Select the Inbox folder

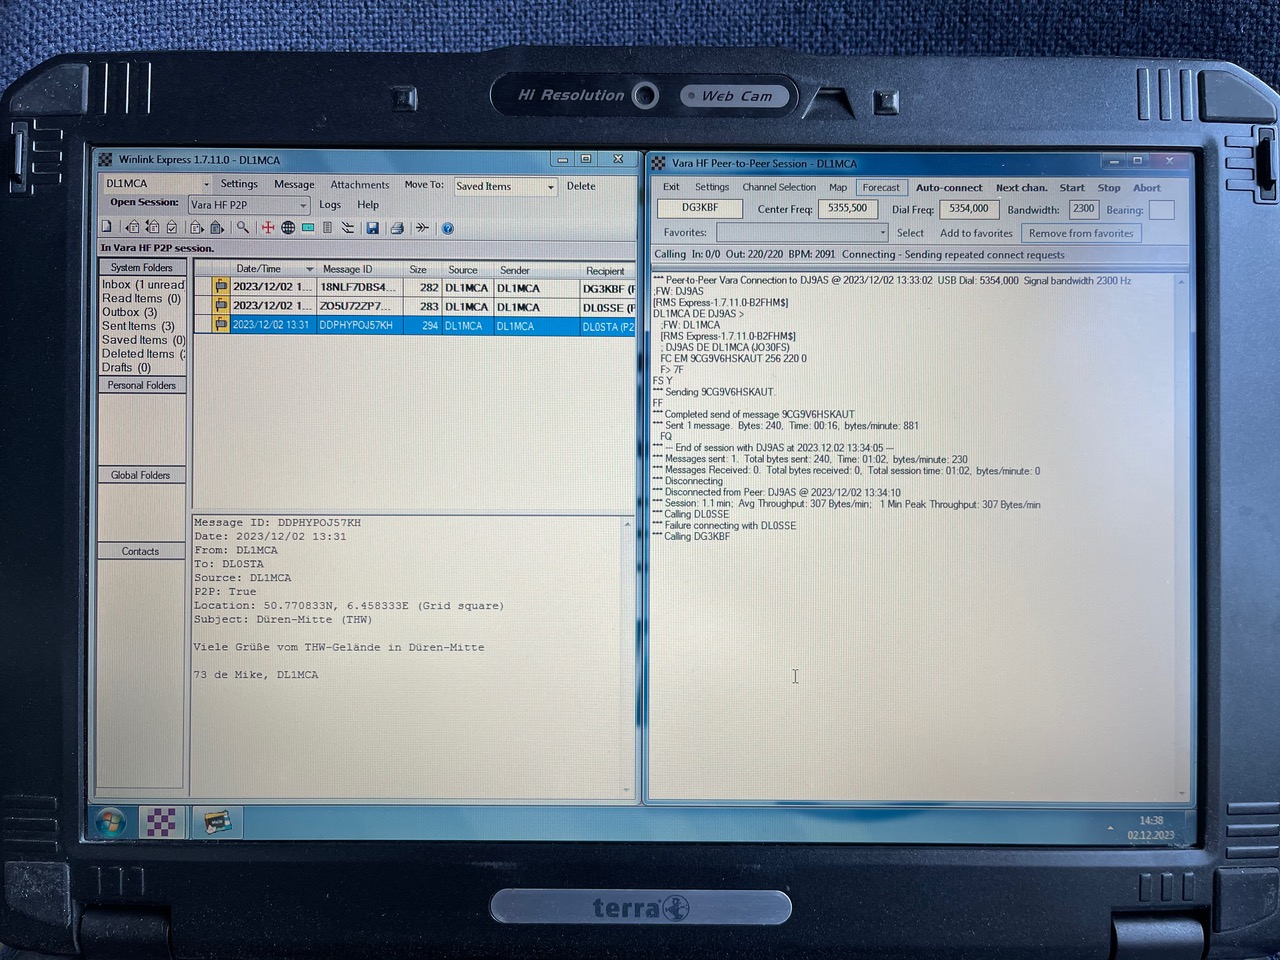[143, 285]
